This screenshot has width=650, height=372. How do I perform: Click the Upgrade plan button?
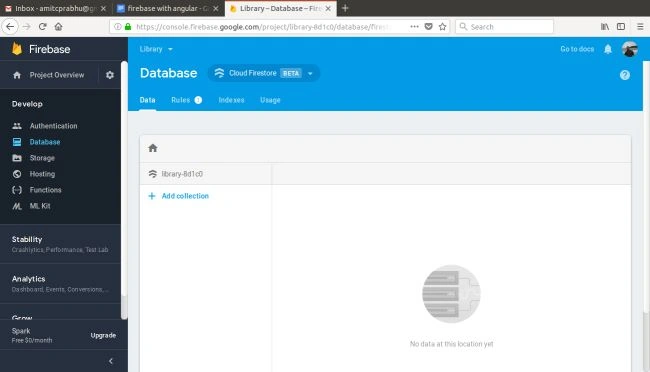pos(103,335)
